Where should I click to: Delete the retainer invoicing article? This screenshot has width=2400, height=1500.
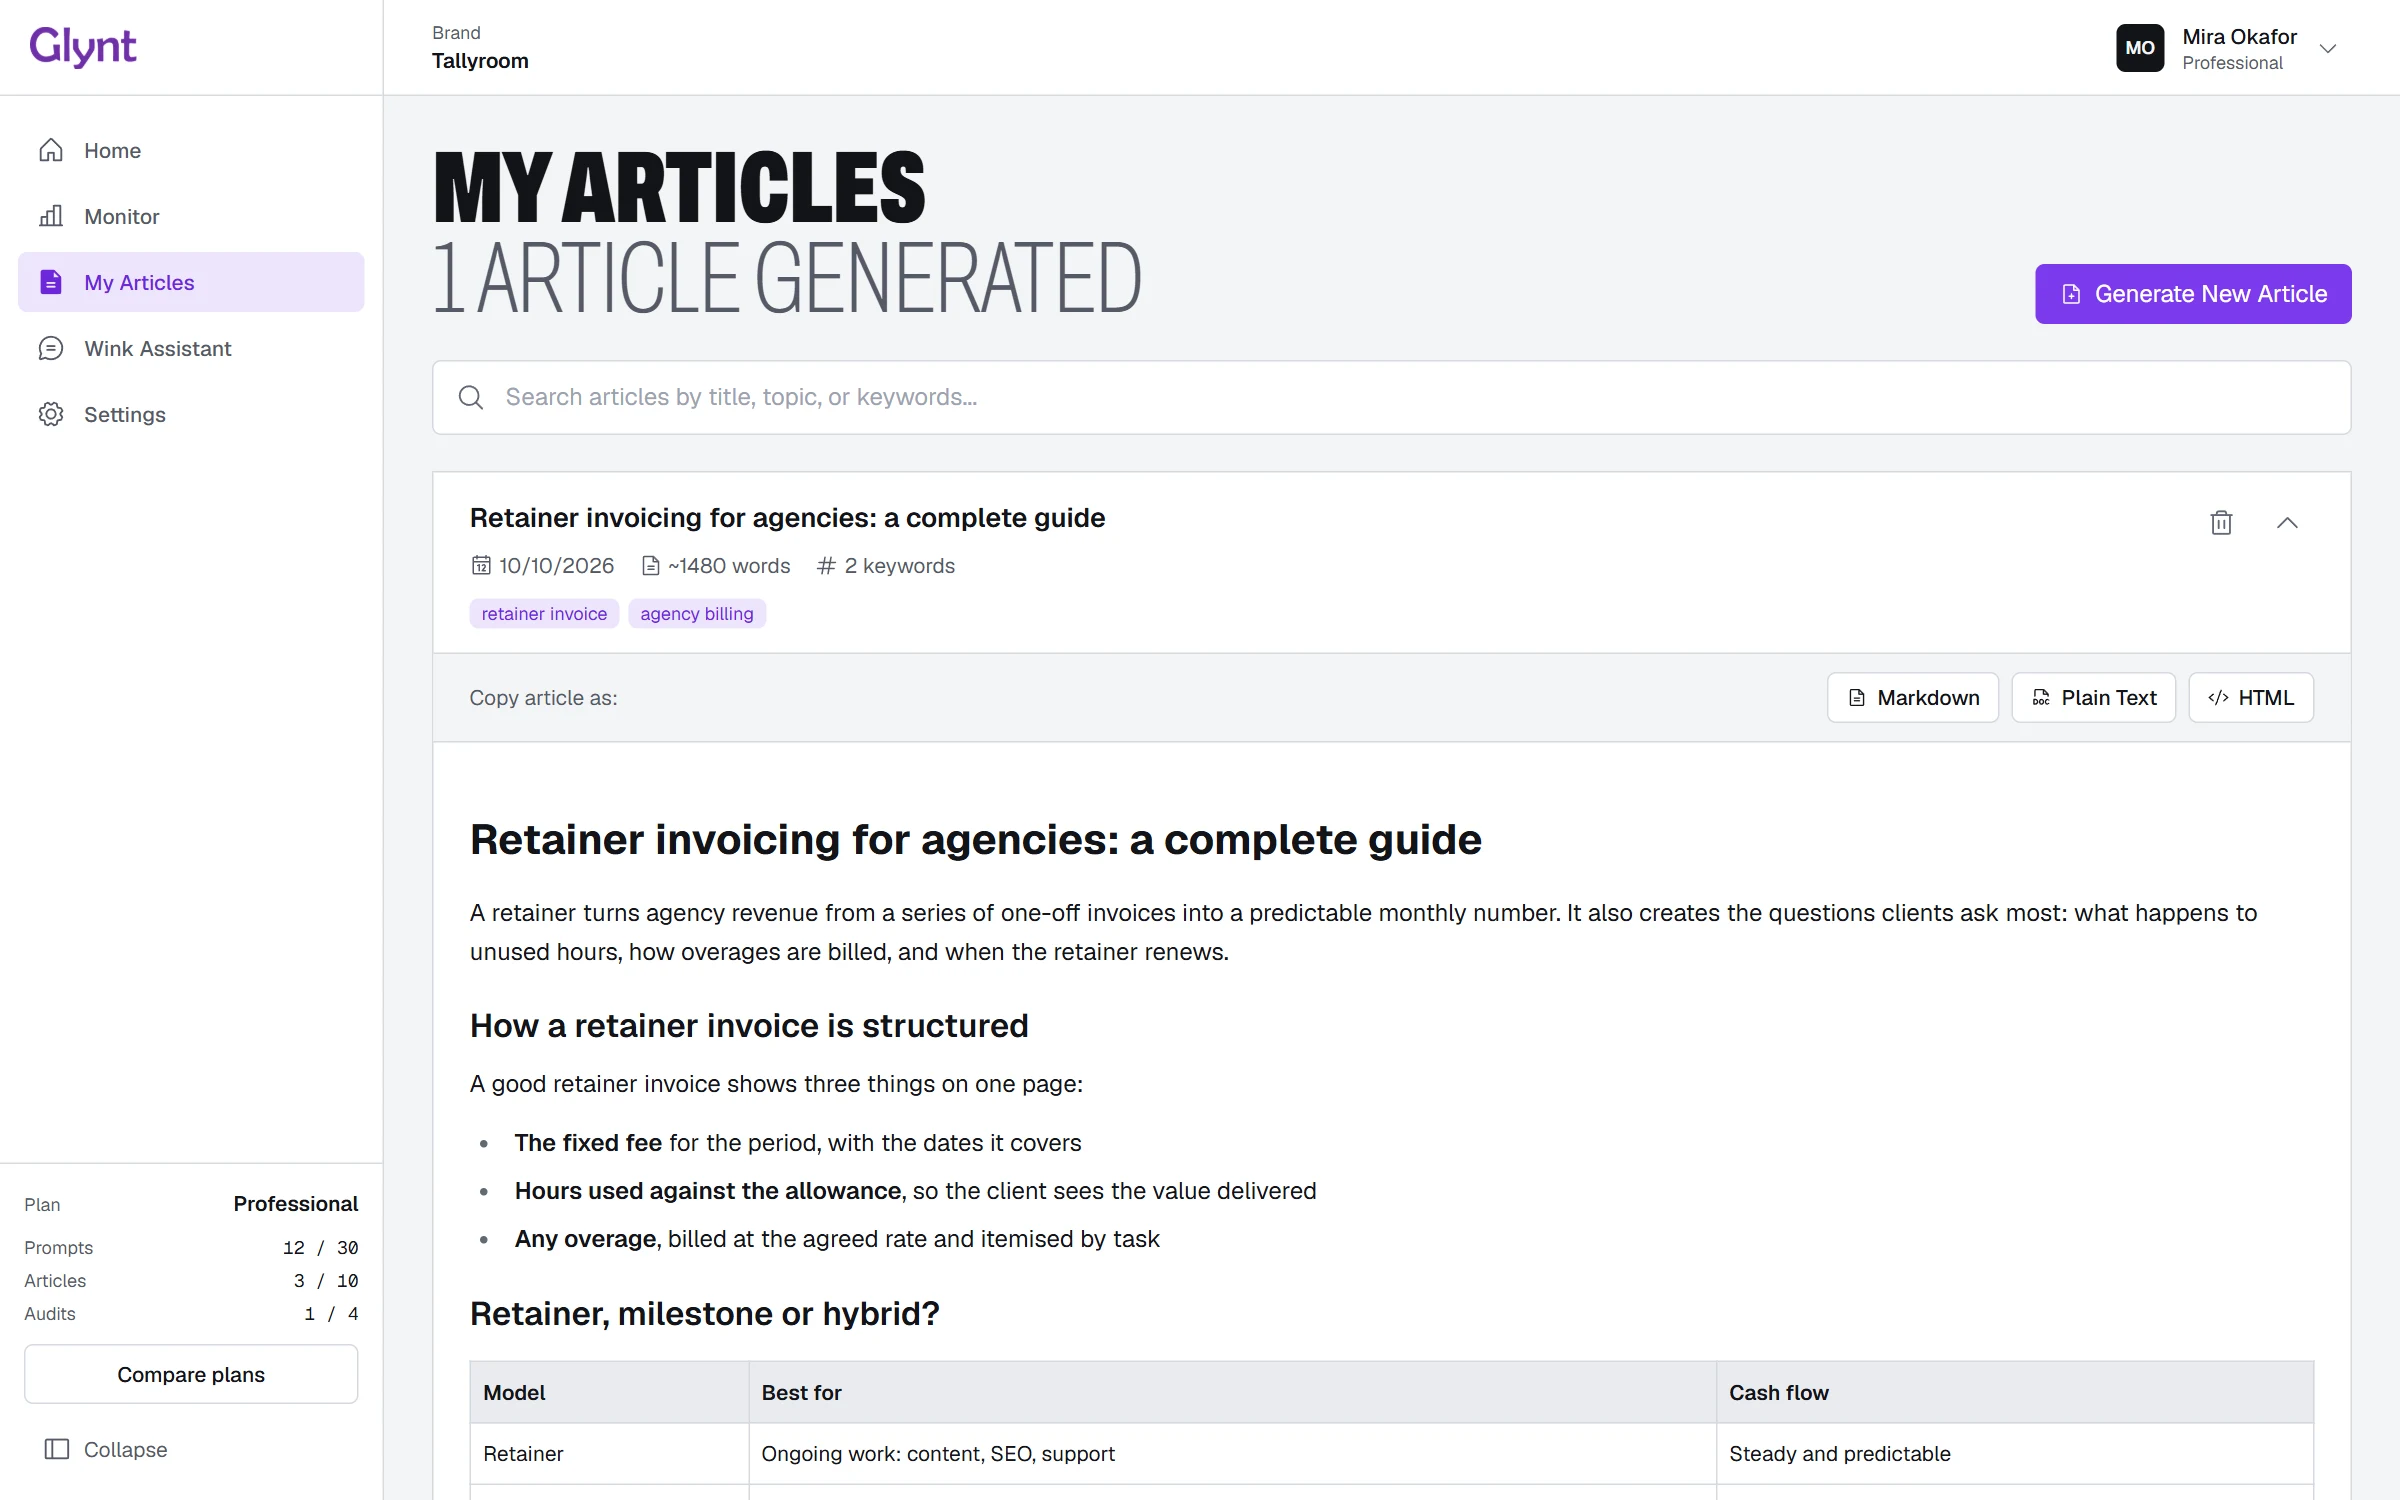2221,522
